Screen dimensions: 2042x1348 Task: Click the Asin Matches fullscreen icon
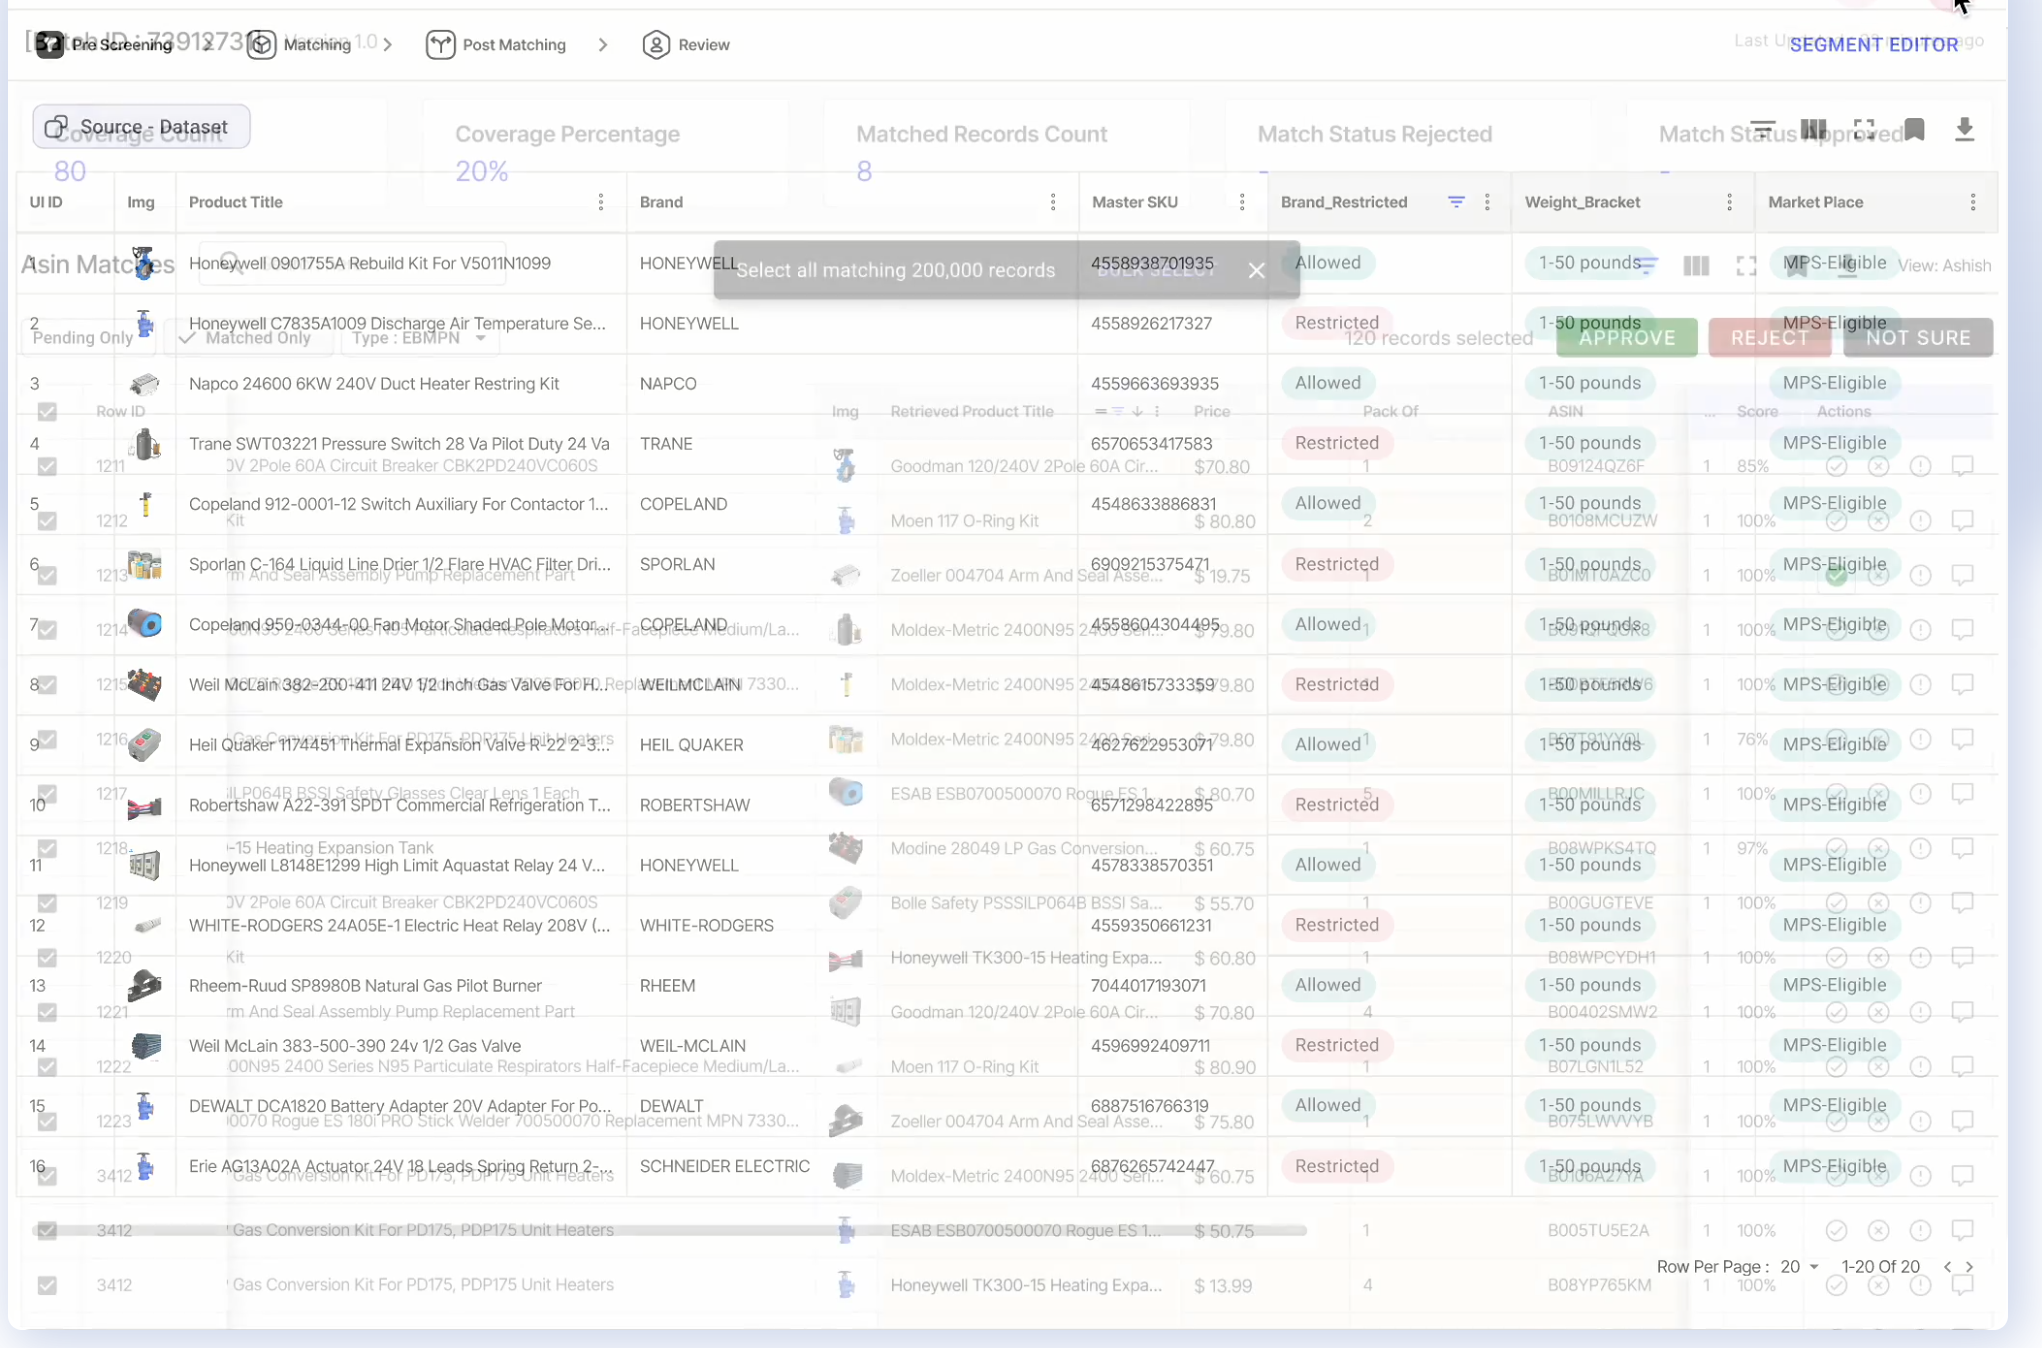(x=1746, y=265)
